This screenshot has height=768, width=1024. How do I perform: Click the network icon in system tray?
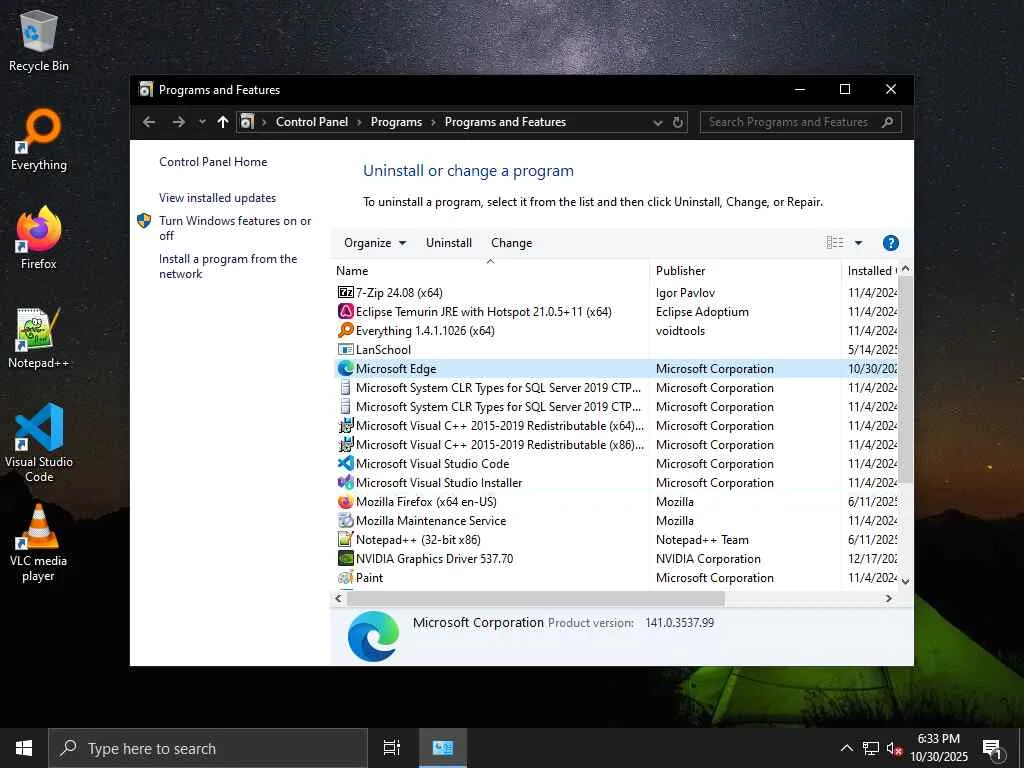pyautogui.click(x=871, y=748)
